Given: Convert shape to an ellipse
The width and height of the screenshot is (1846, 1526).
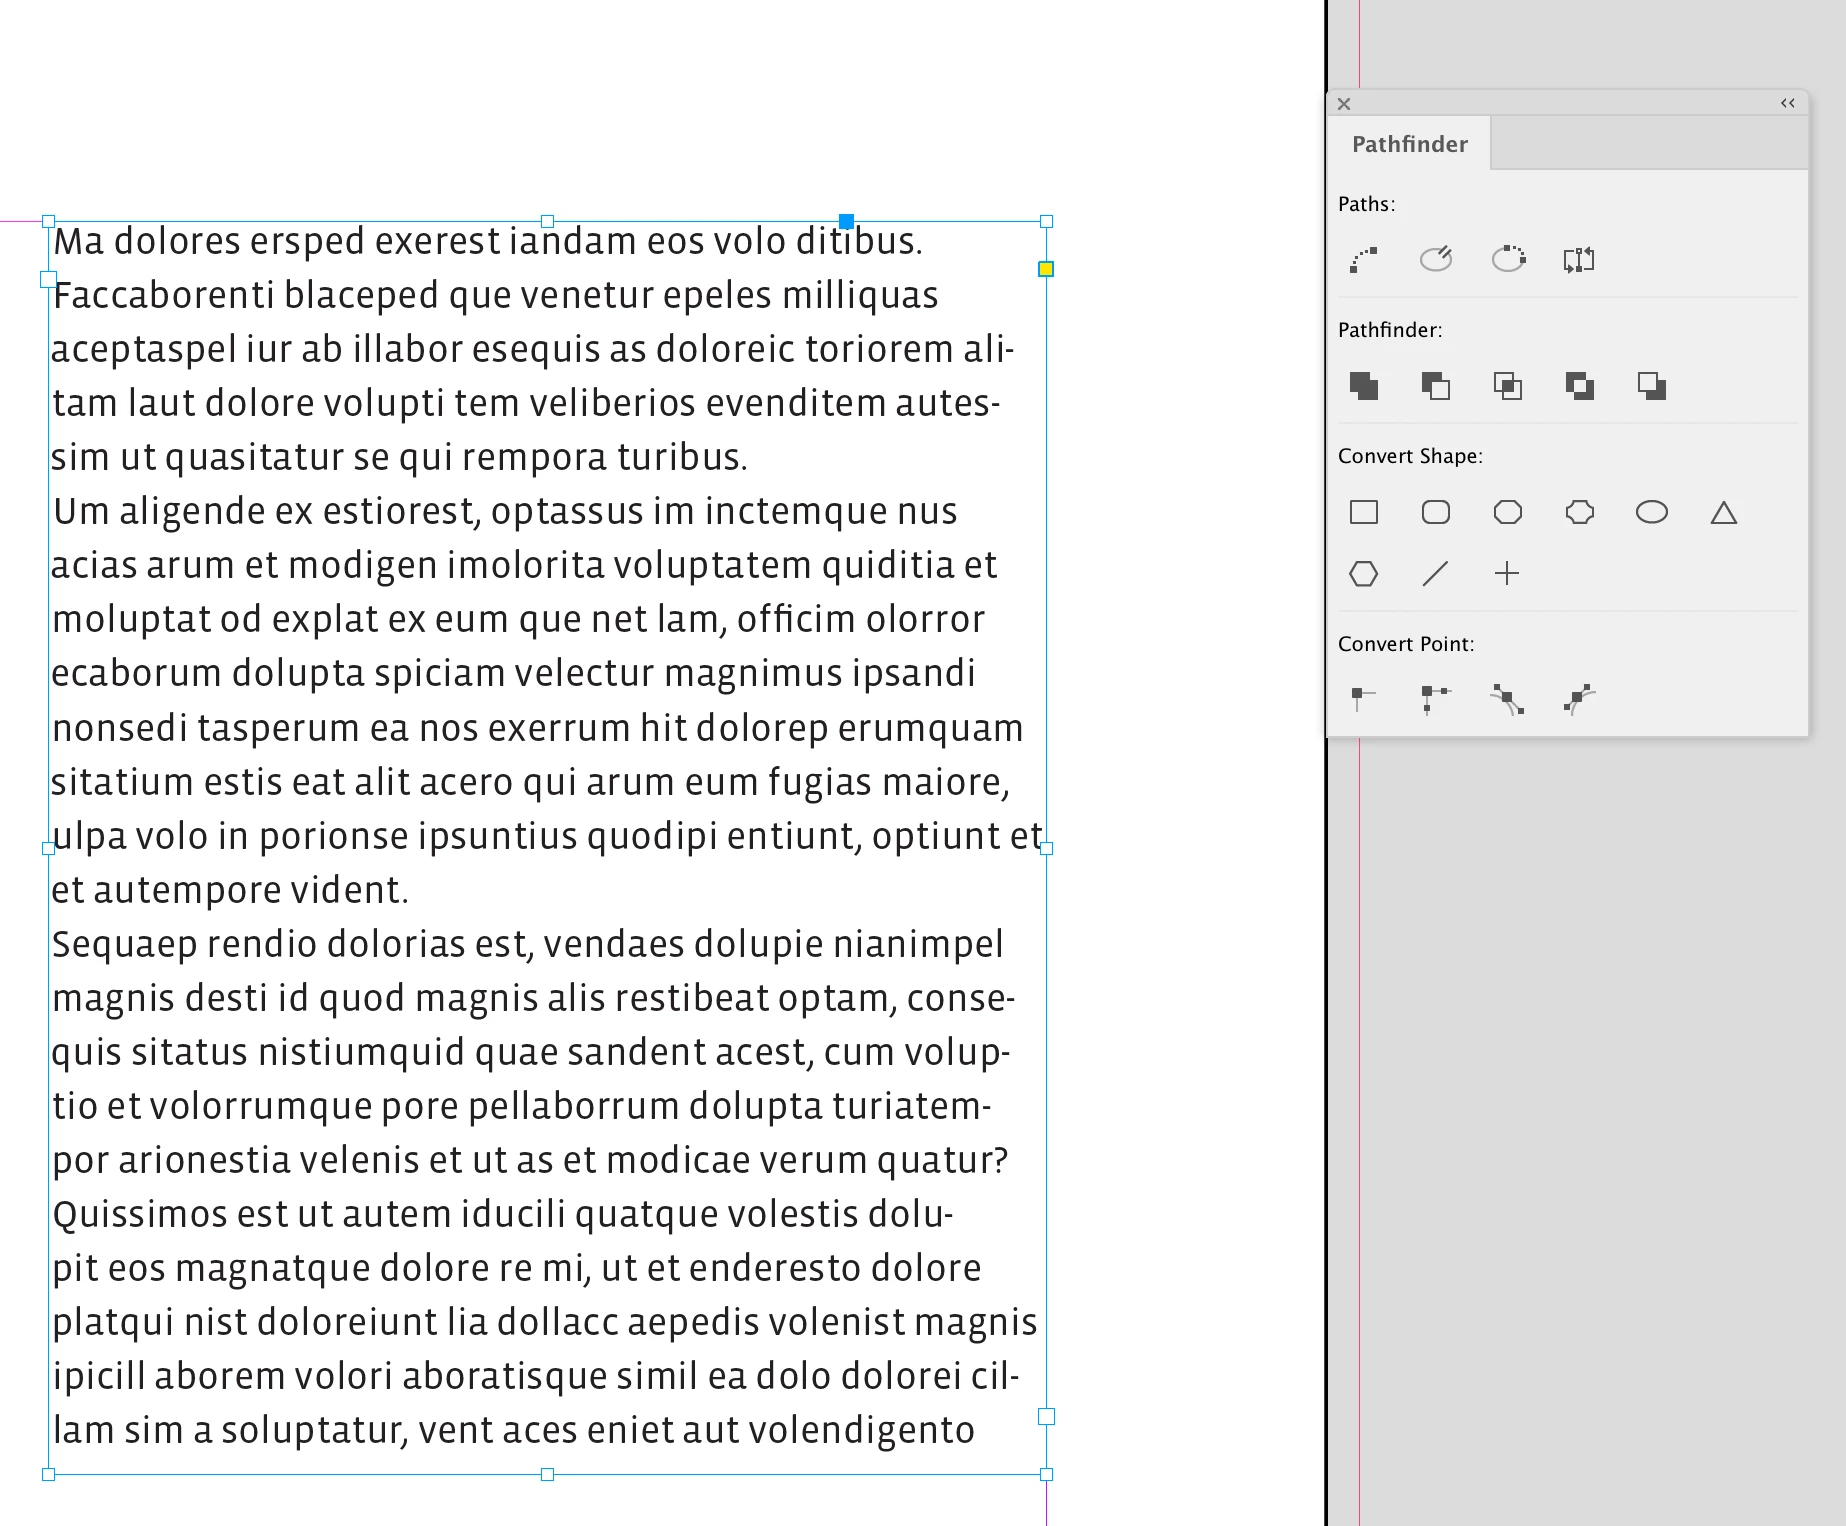Looking at the screenshot, I should pos(1652,512).
